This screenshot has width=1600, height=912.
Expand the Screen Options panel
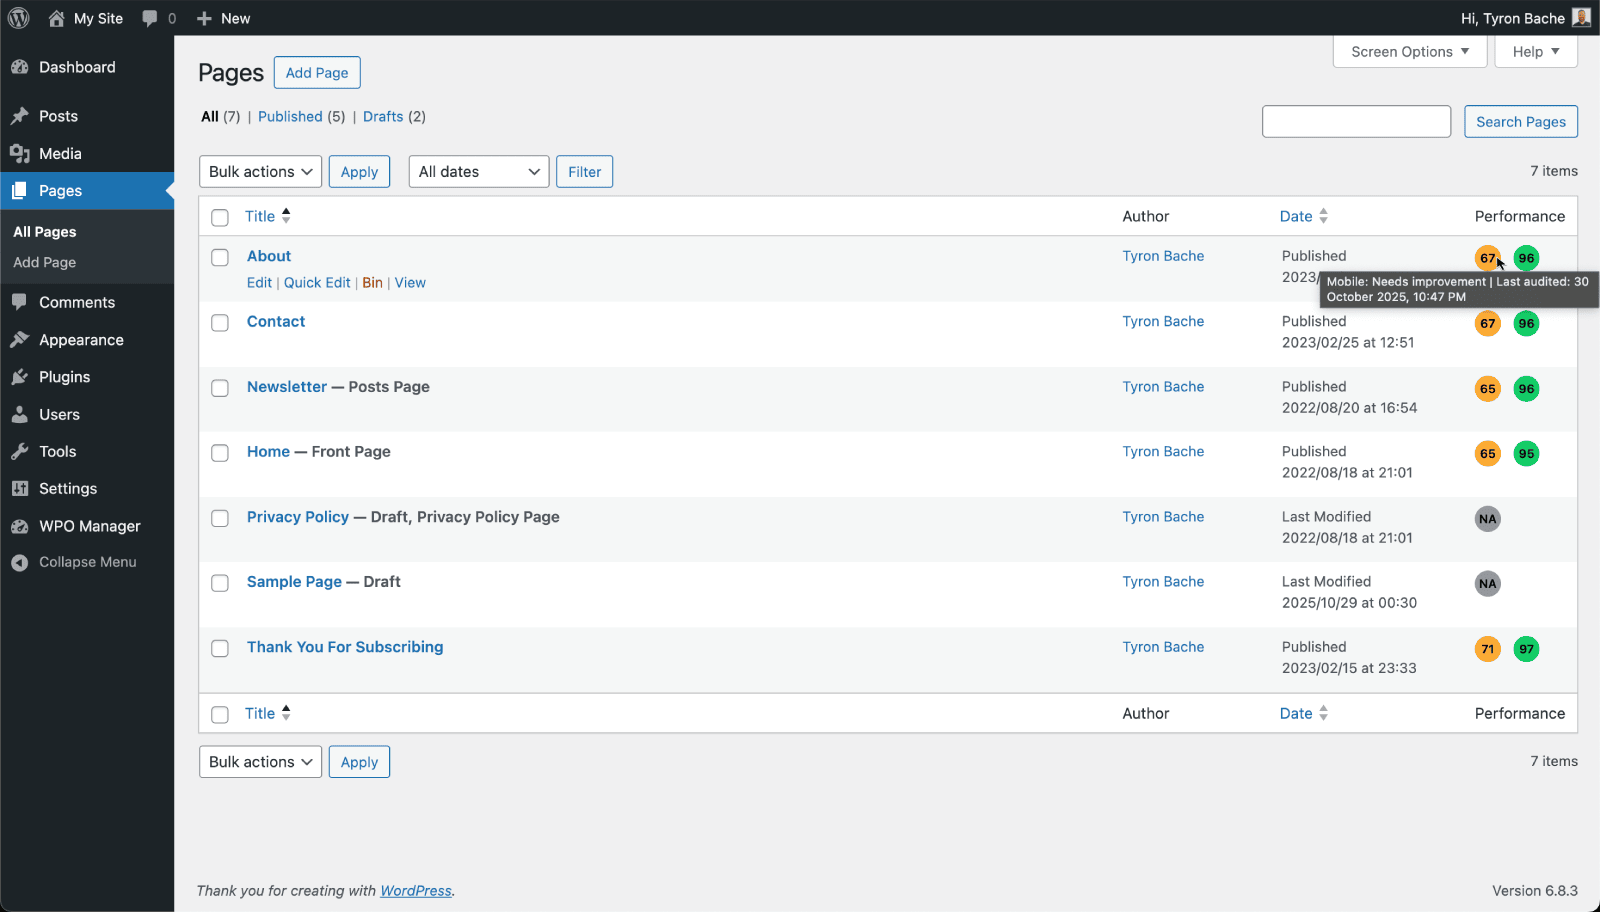pos(1409,51)
